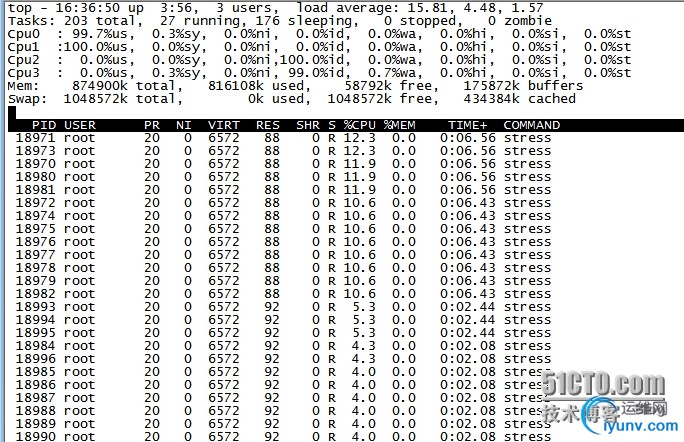The image size is (684, 442).
Task: Click the Tasks 203 total text
Action: click(x=72, y=21)
